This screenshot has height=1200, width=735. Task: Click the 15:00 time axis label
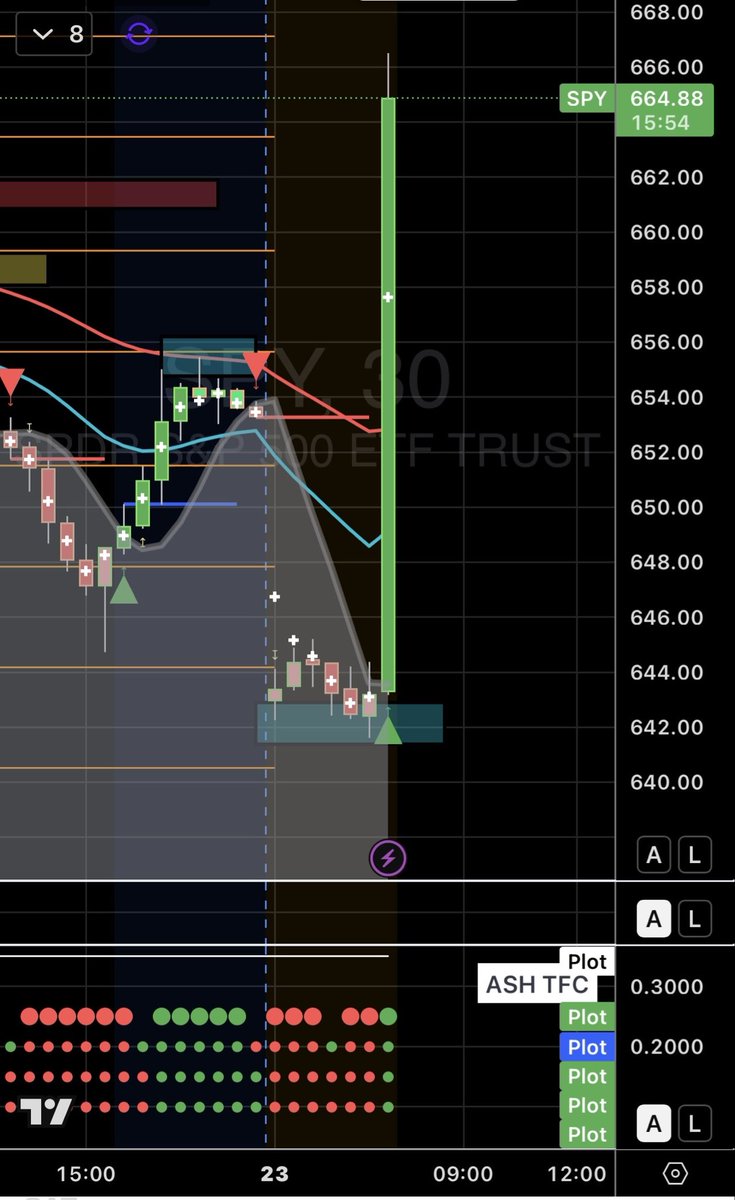tap(86, 1174)
